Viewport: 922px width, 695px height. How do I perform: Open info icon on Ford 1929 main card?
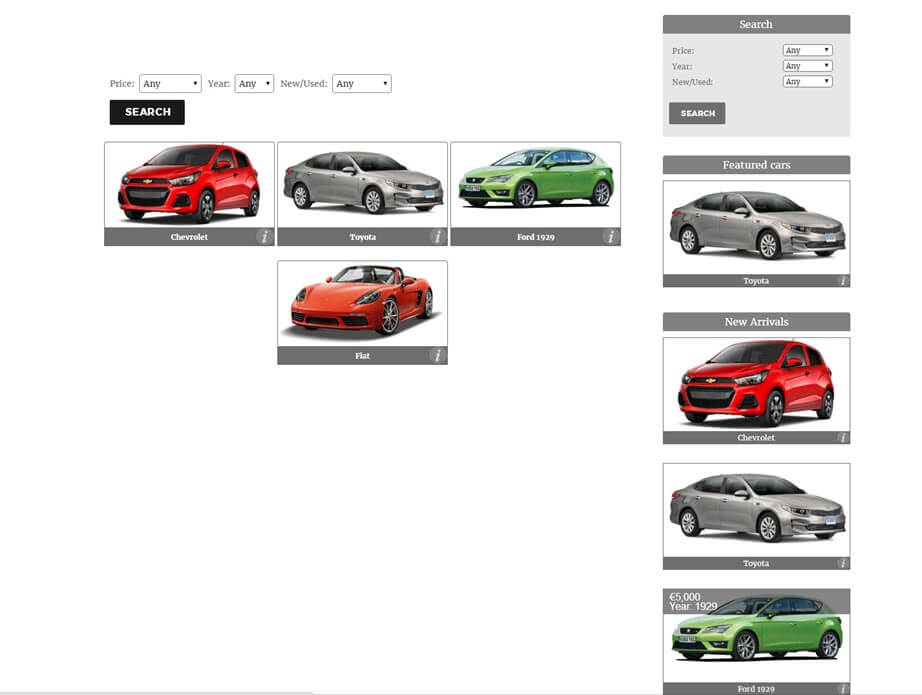coord(610,237)
